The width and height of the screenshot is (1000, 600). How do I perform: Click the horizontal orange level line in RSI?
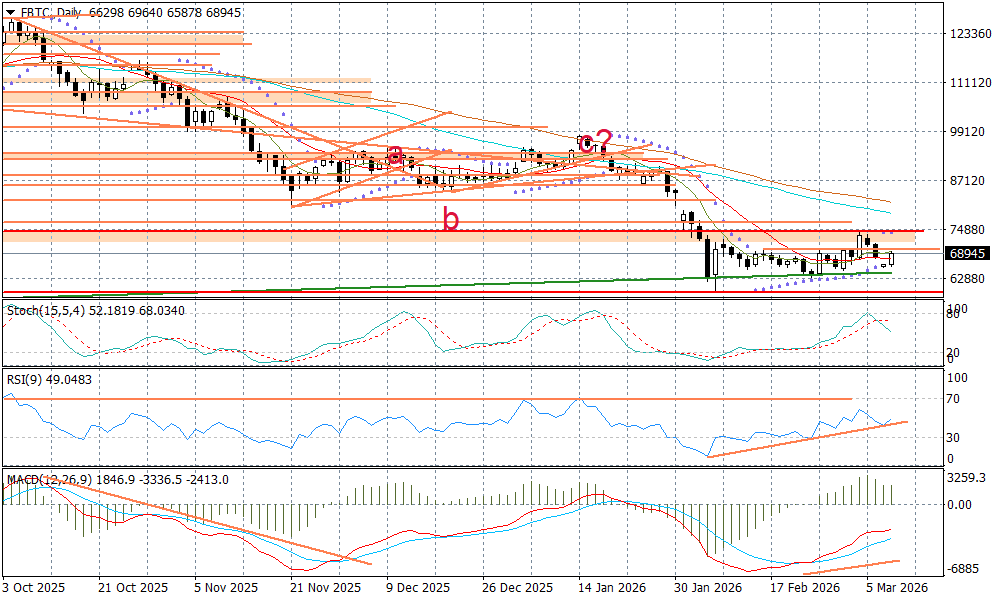coord(400,399)
